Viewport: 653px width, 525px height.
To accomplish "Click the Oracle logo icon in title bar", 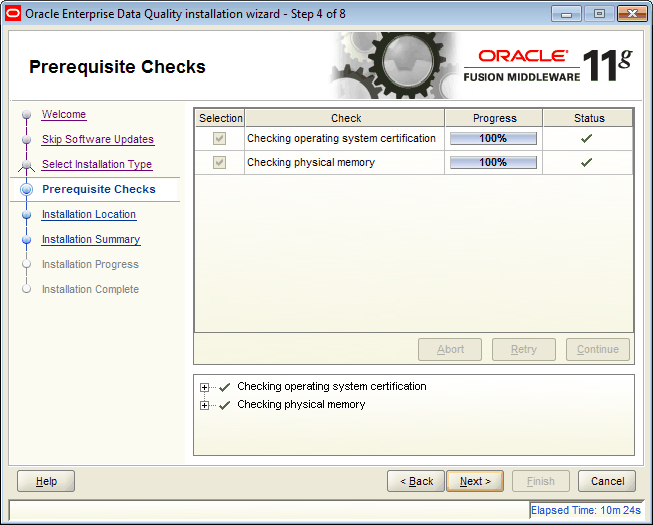I will 13,14.
